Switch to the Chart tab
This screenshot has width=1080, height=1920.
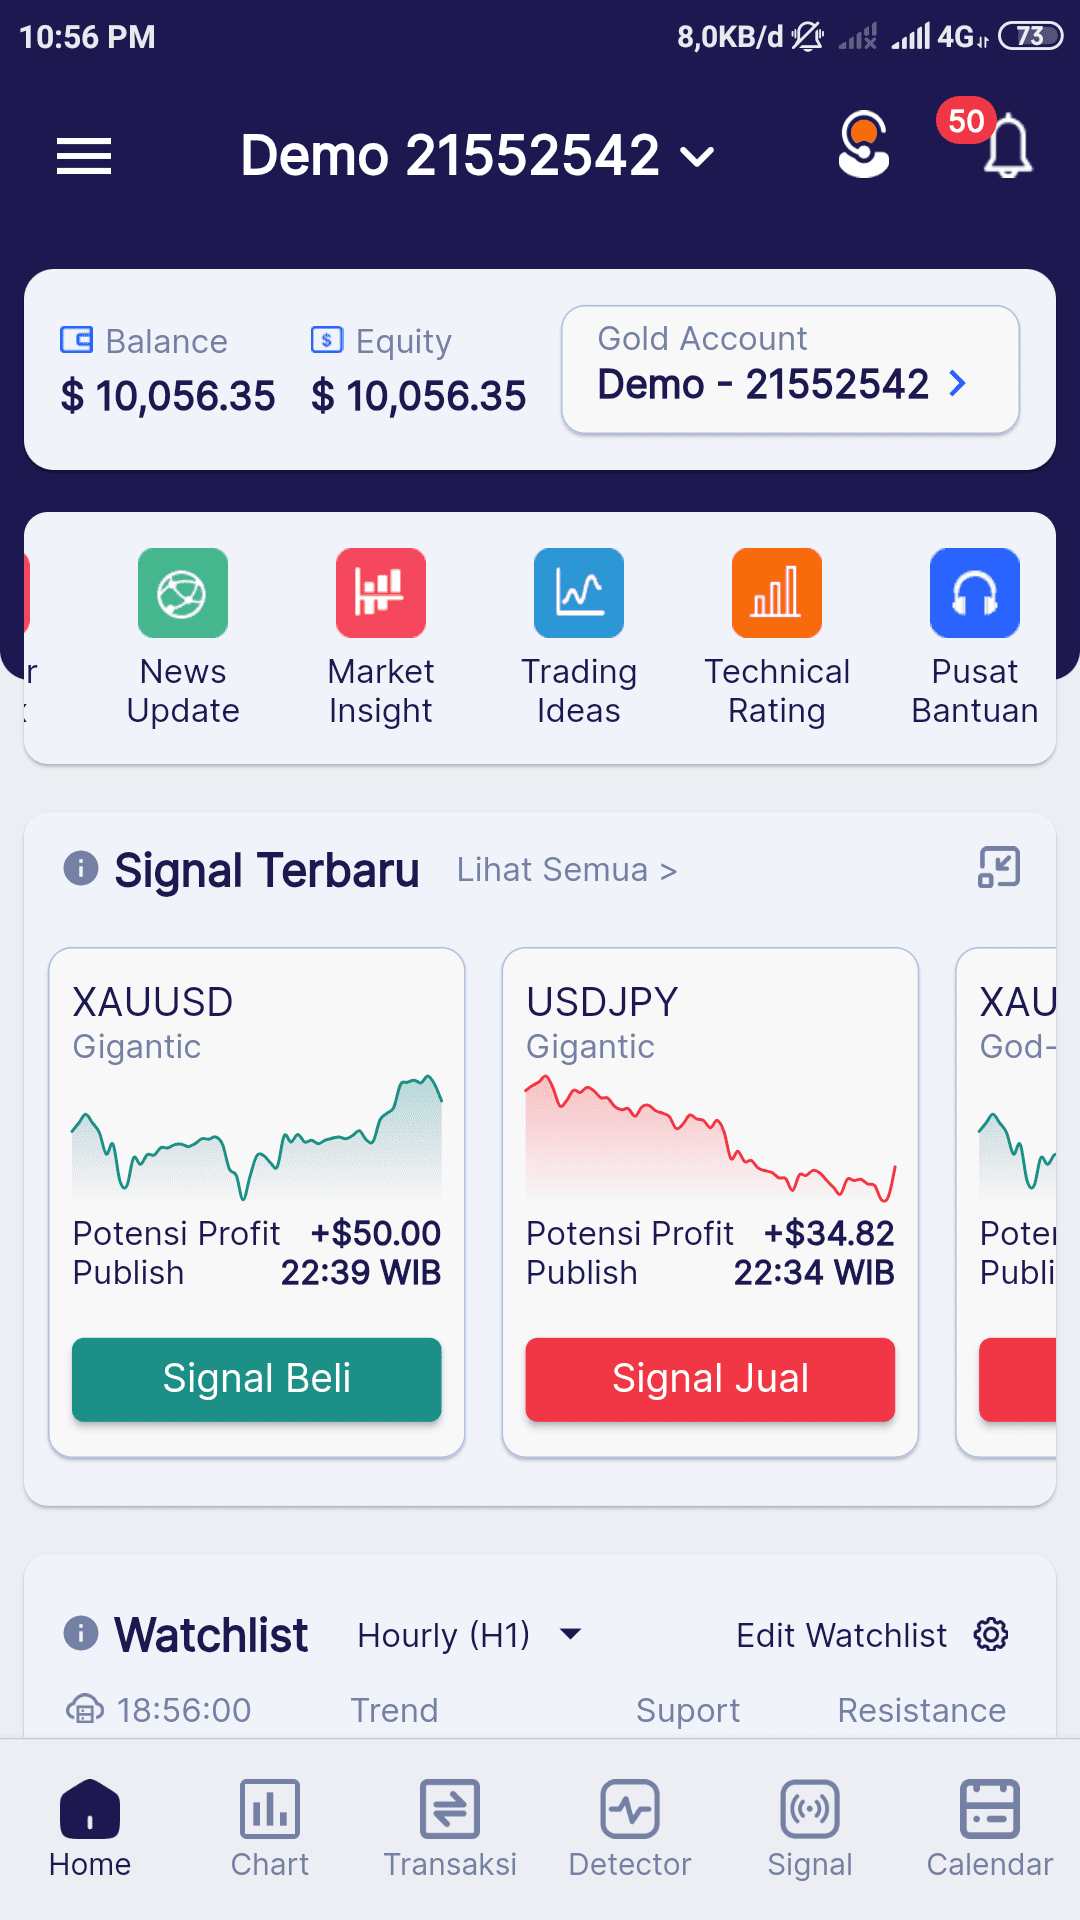click(x=270, y=1829)
